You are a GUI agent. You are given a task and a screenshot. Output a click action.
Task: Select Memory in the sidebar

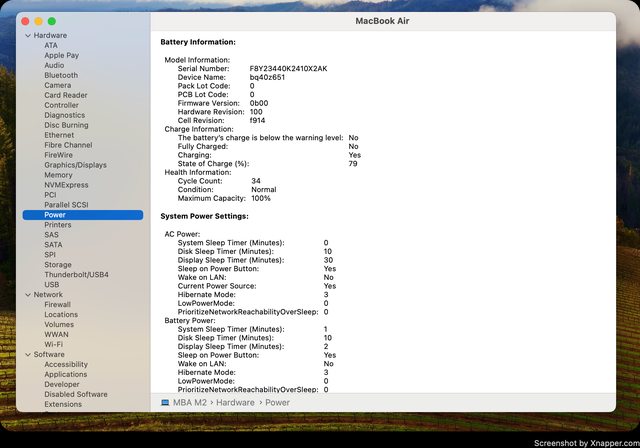click(58, 175)
